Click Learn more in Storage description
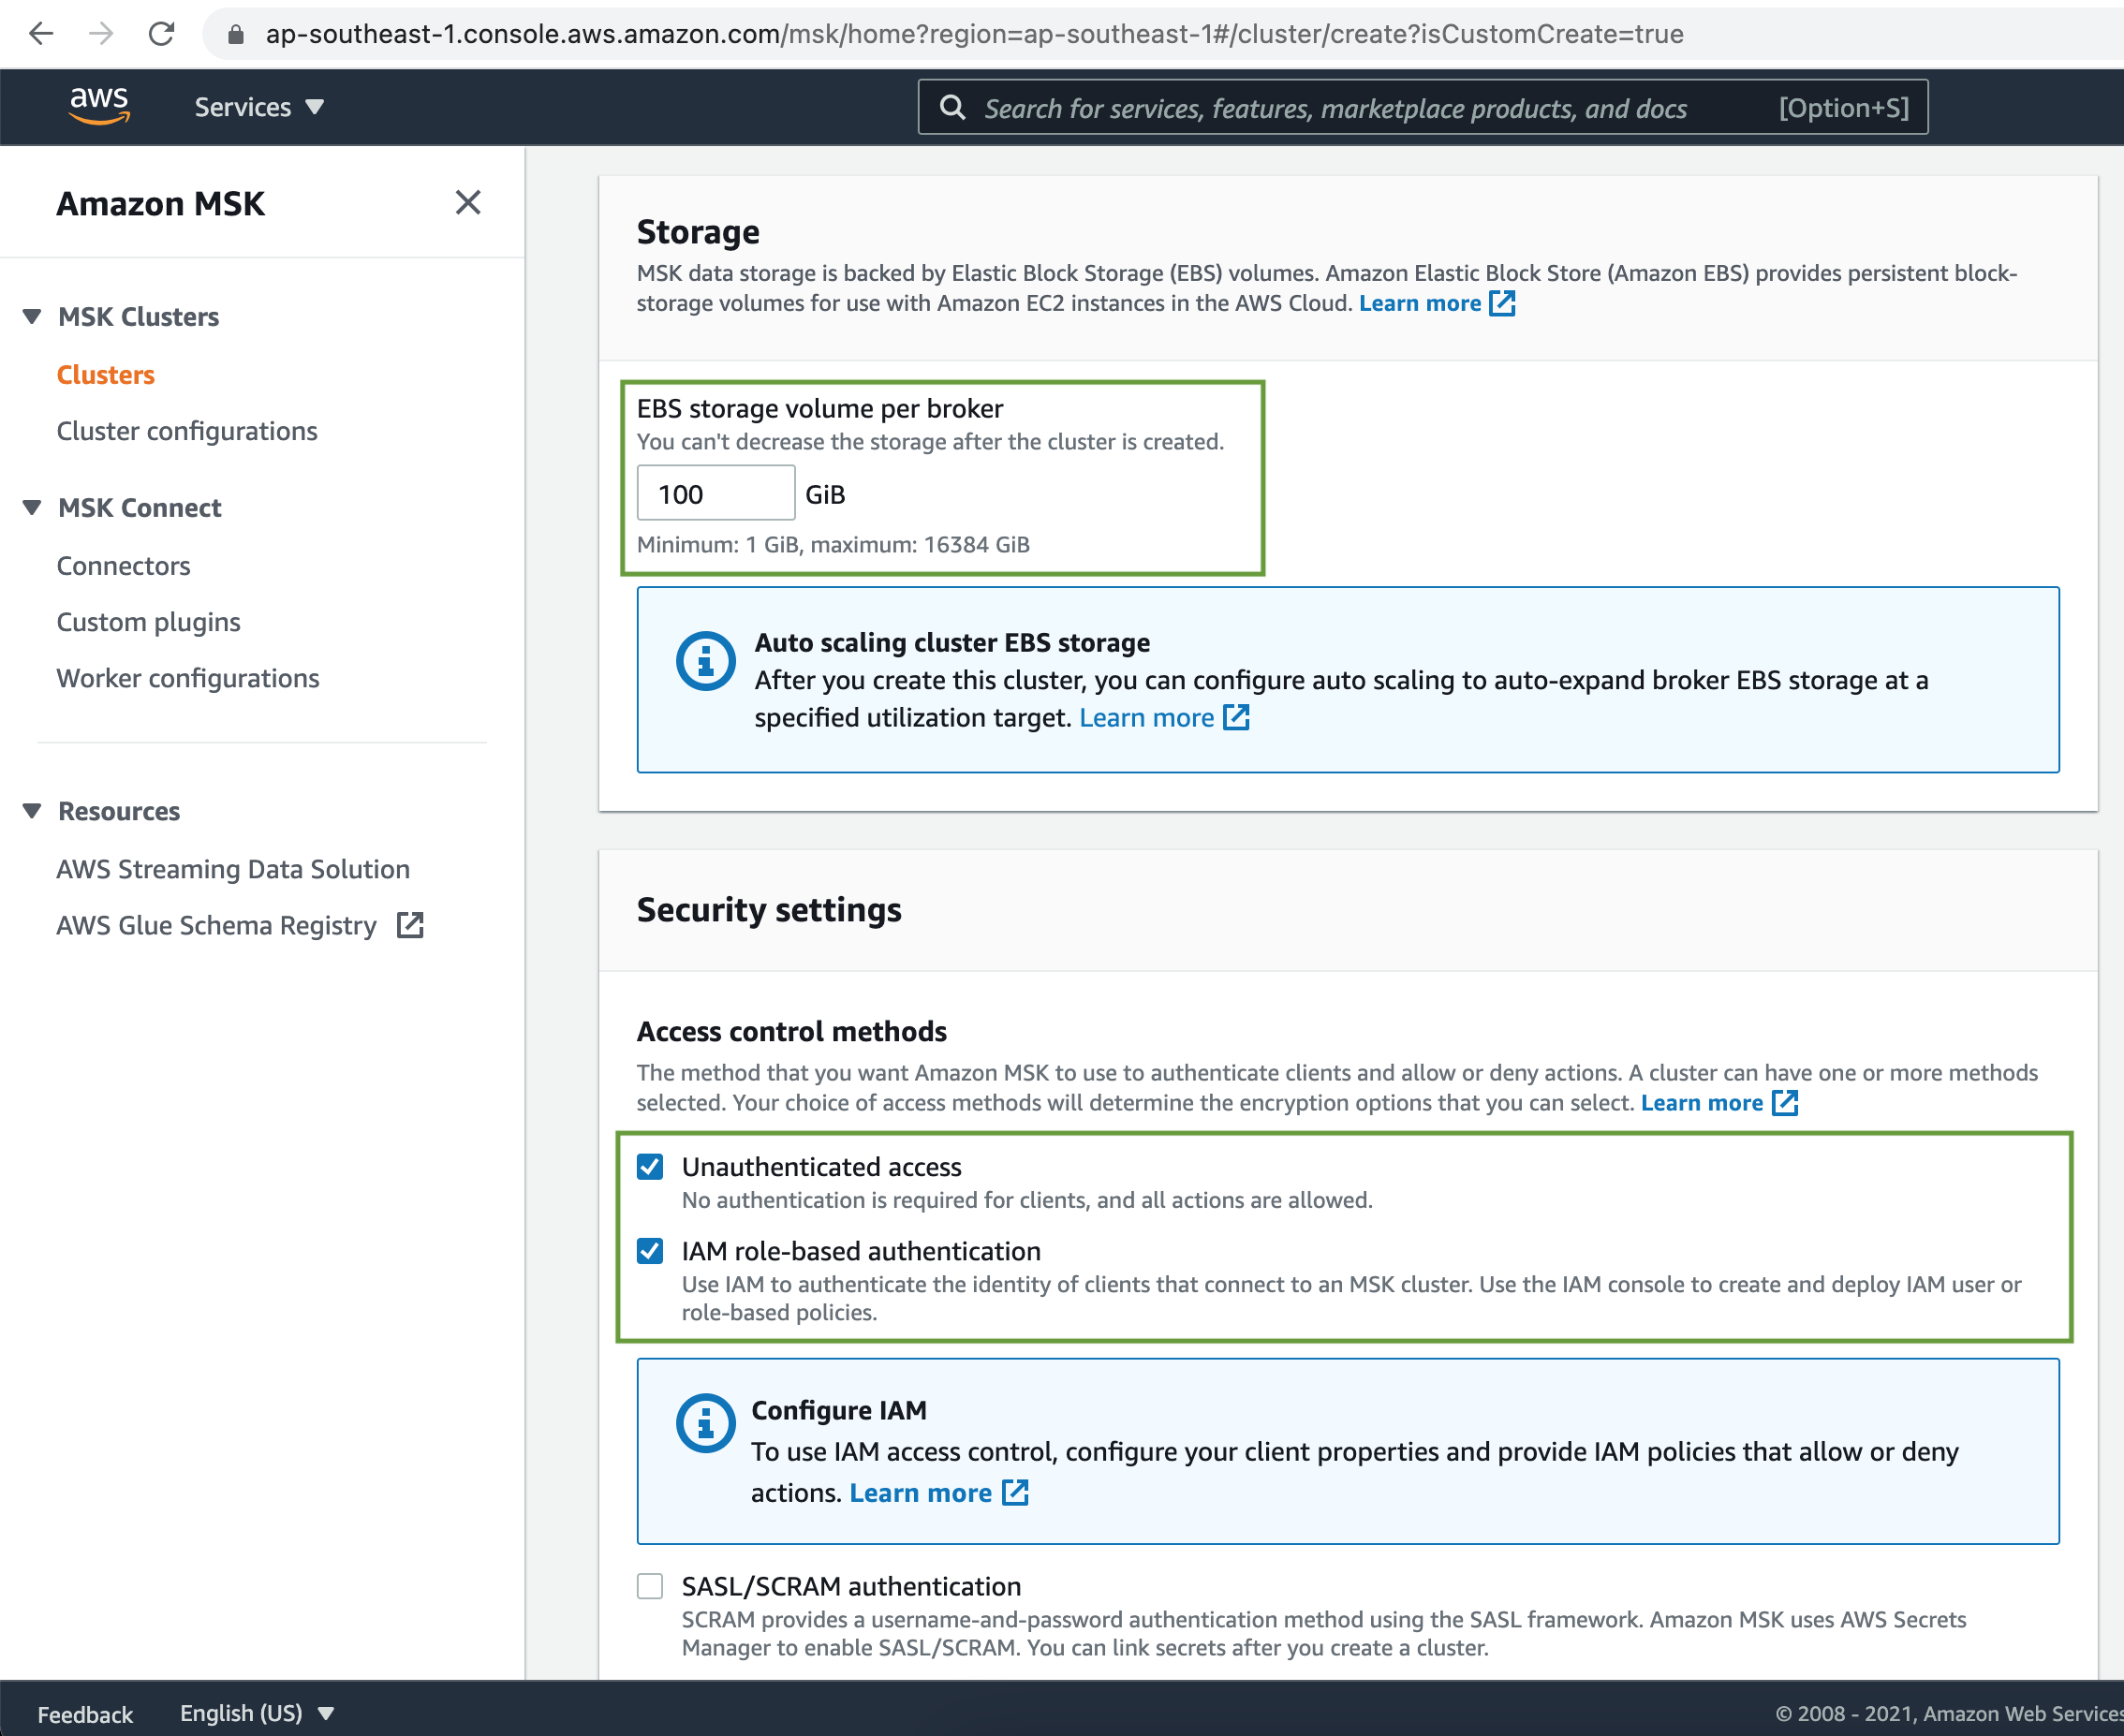Image resolution: width=2124 pixels, height=1736 pixels. (x=1420, y=303)
